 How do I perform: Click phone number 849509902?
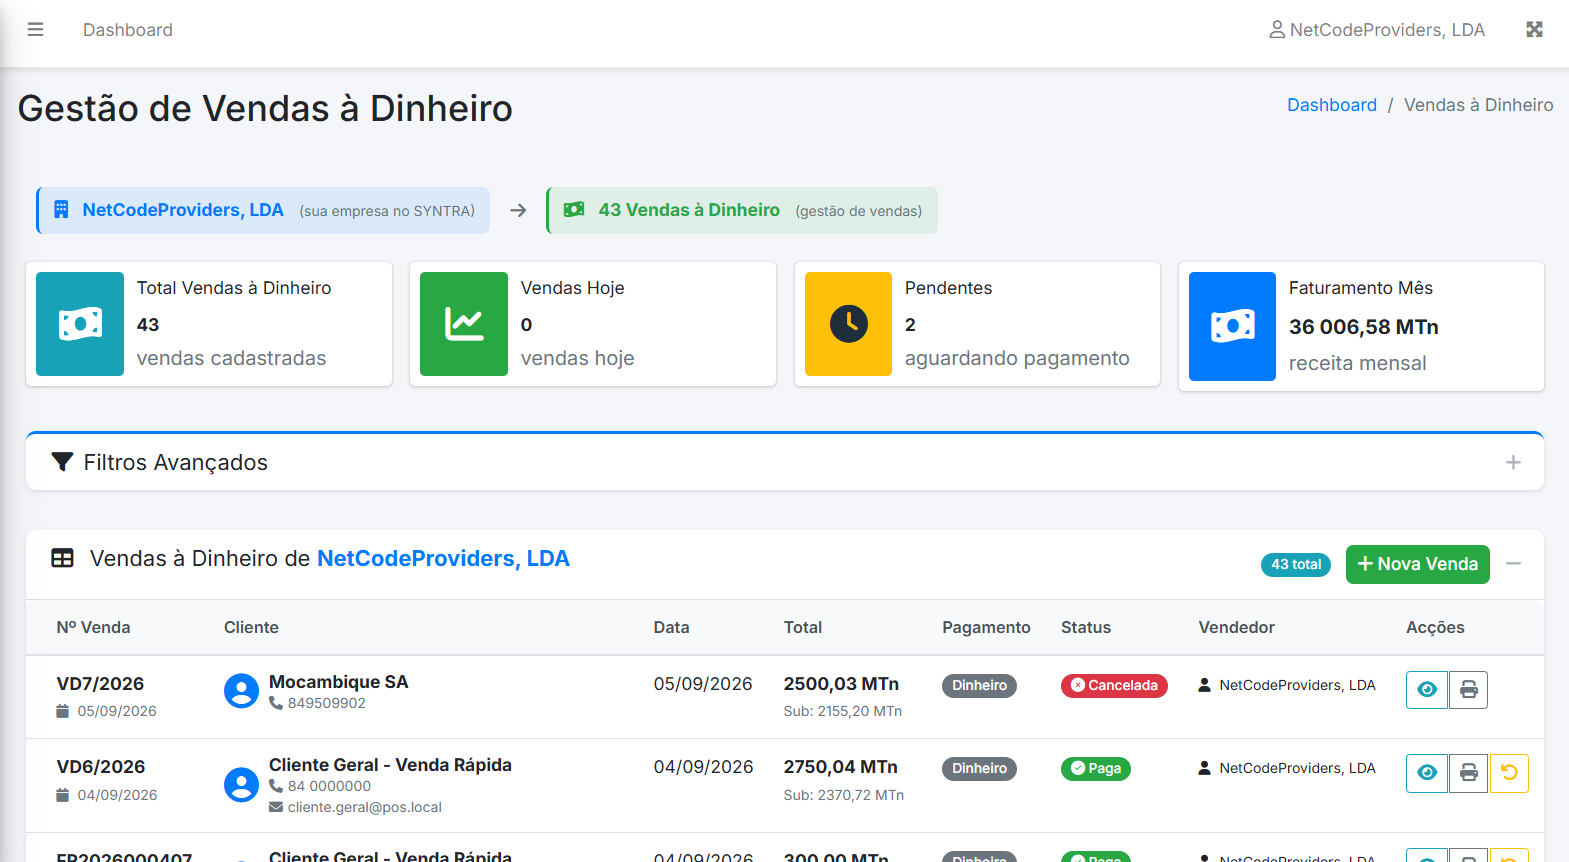pos(326,703)
